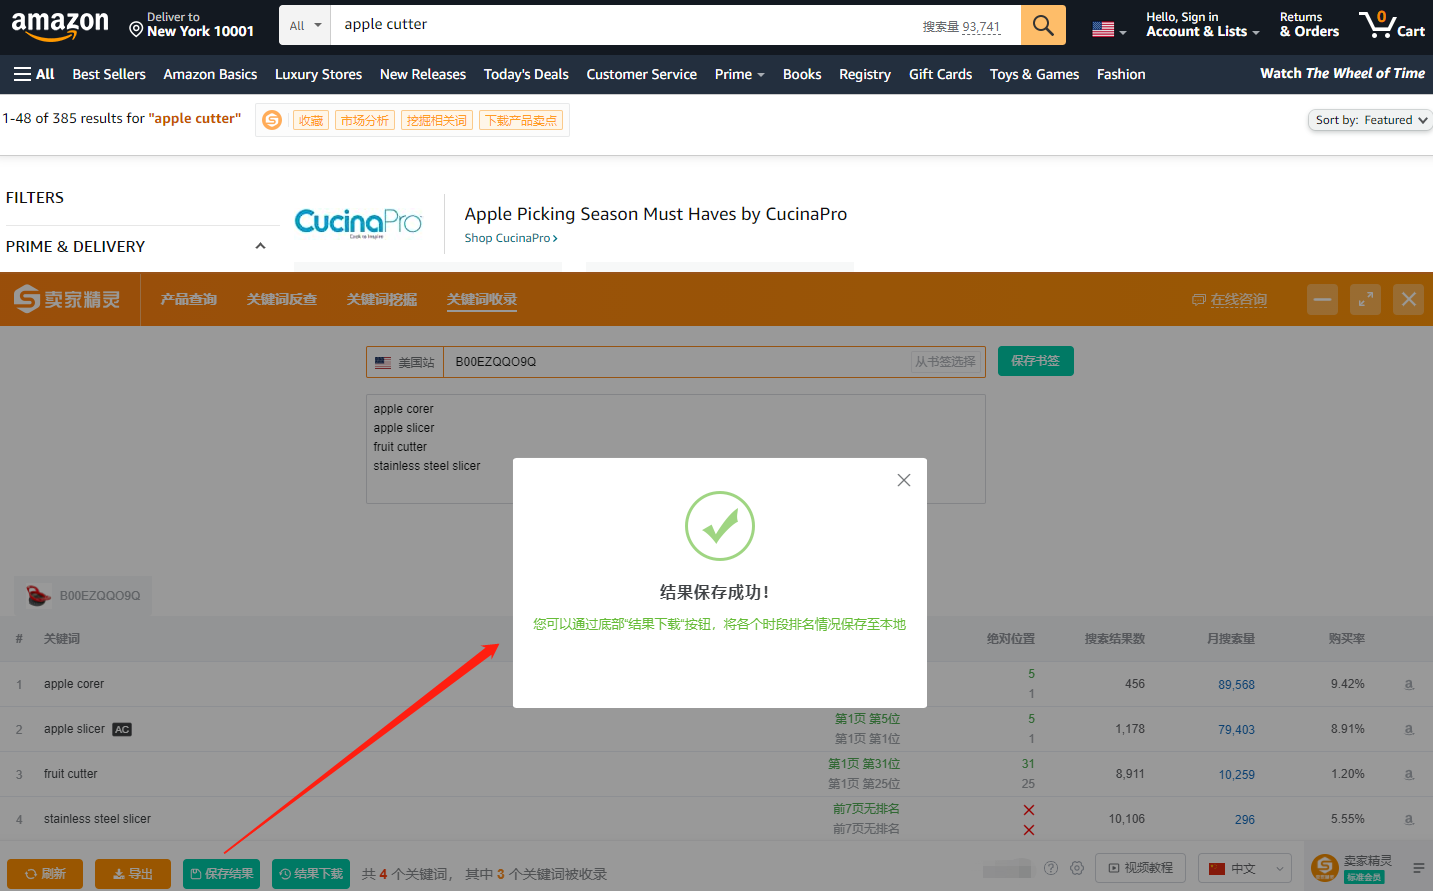The image size is (1433, 891).
Task: Click the help question mark icon in bottom bar
Action: (1051, 868)
